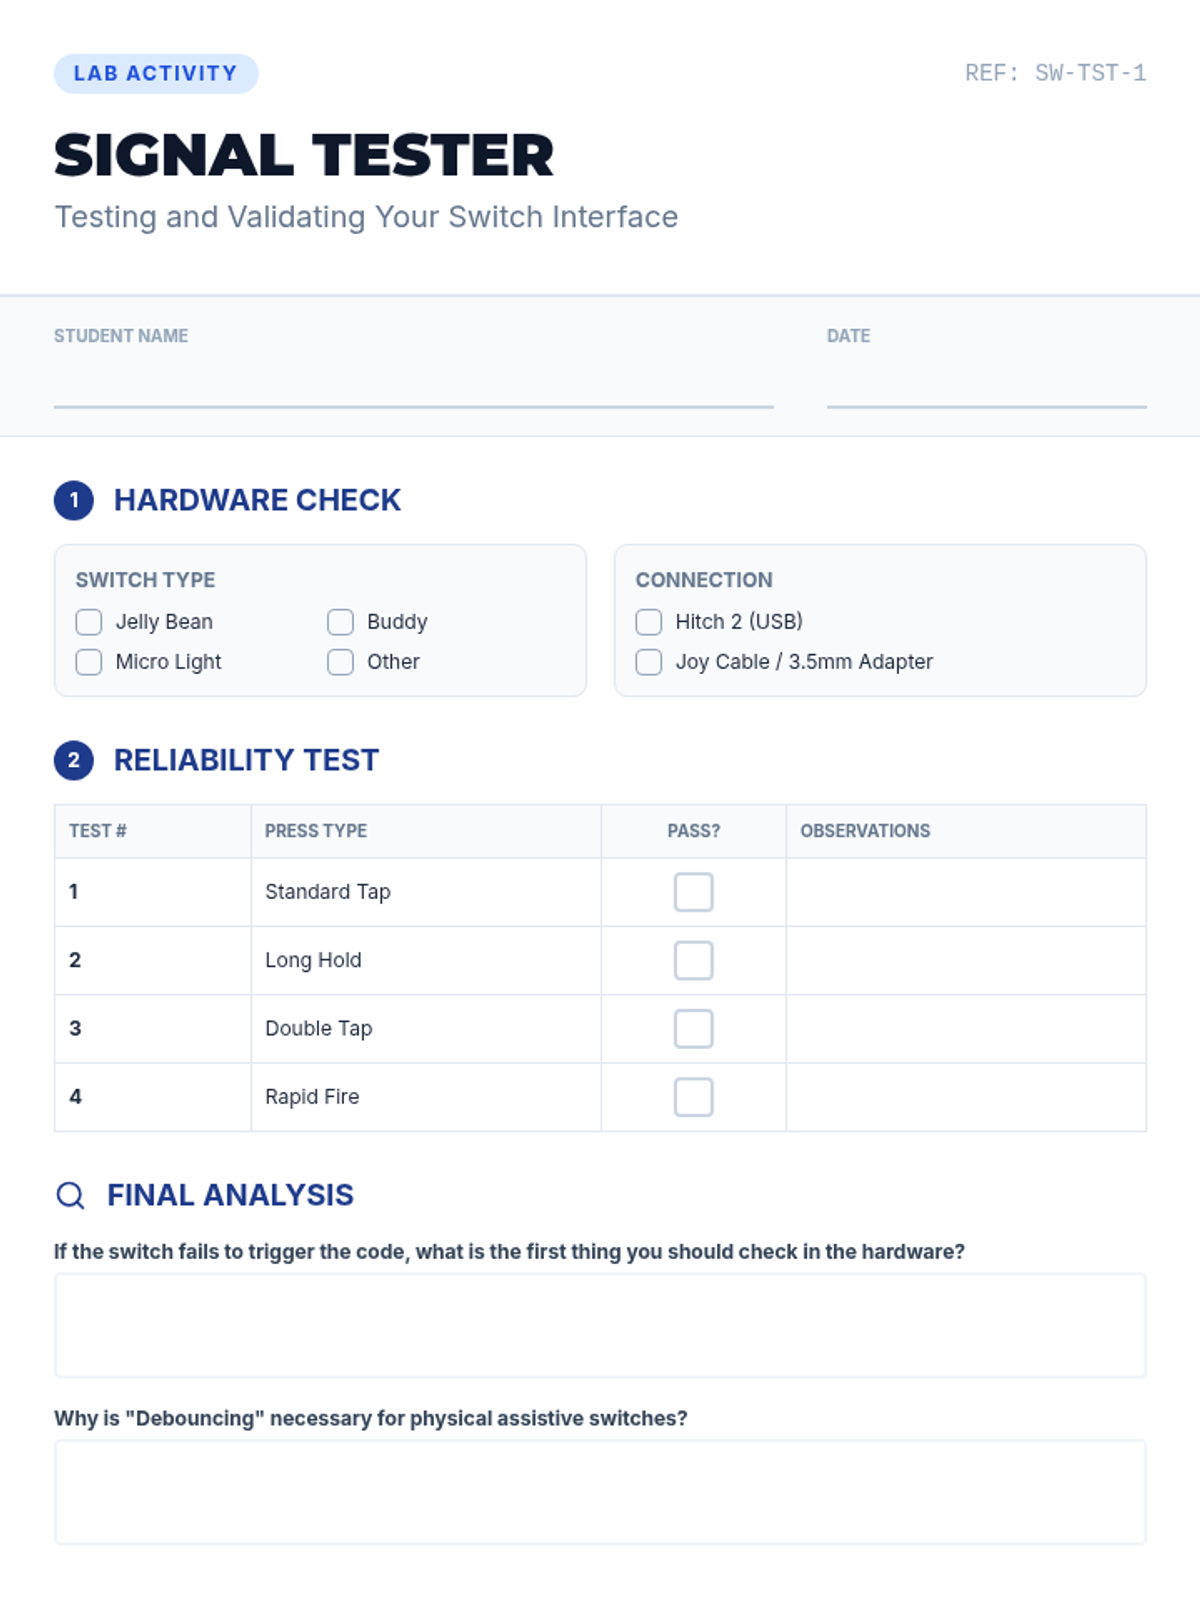Click the number 2 section badge
1200x1600 pixels.
click(74, 760)
